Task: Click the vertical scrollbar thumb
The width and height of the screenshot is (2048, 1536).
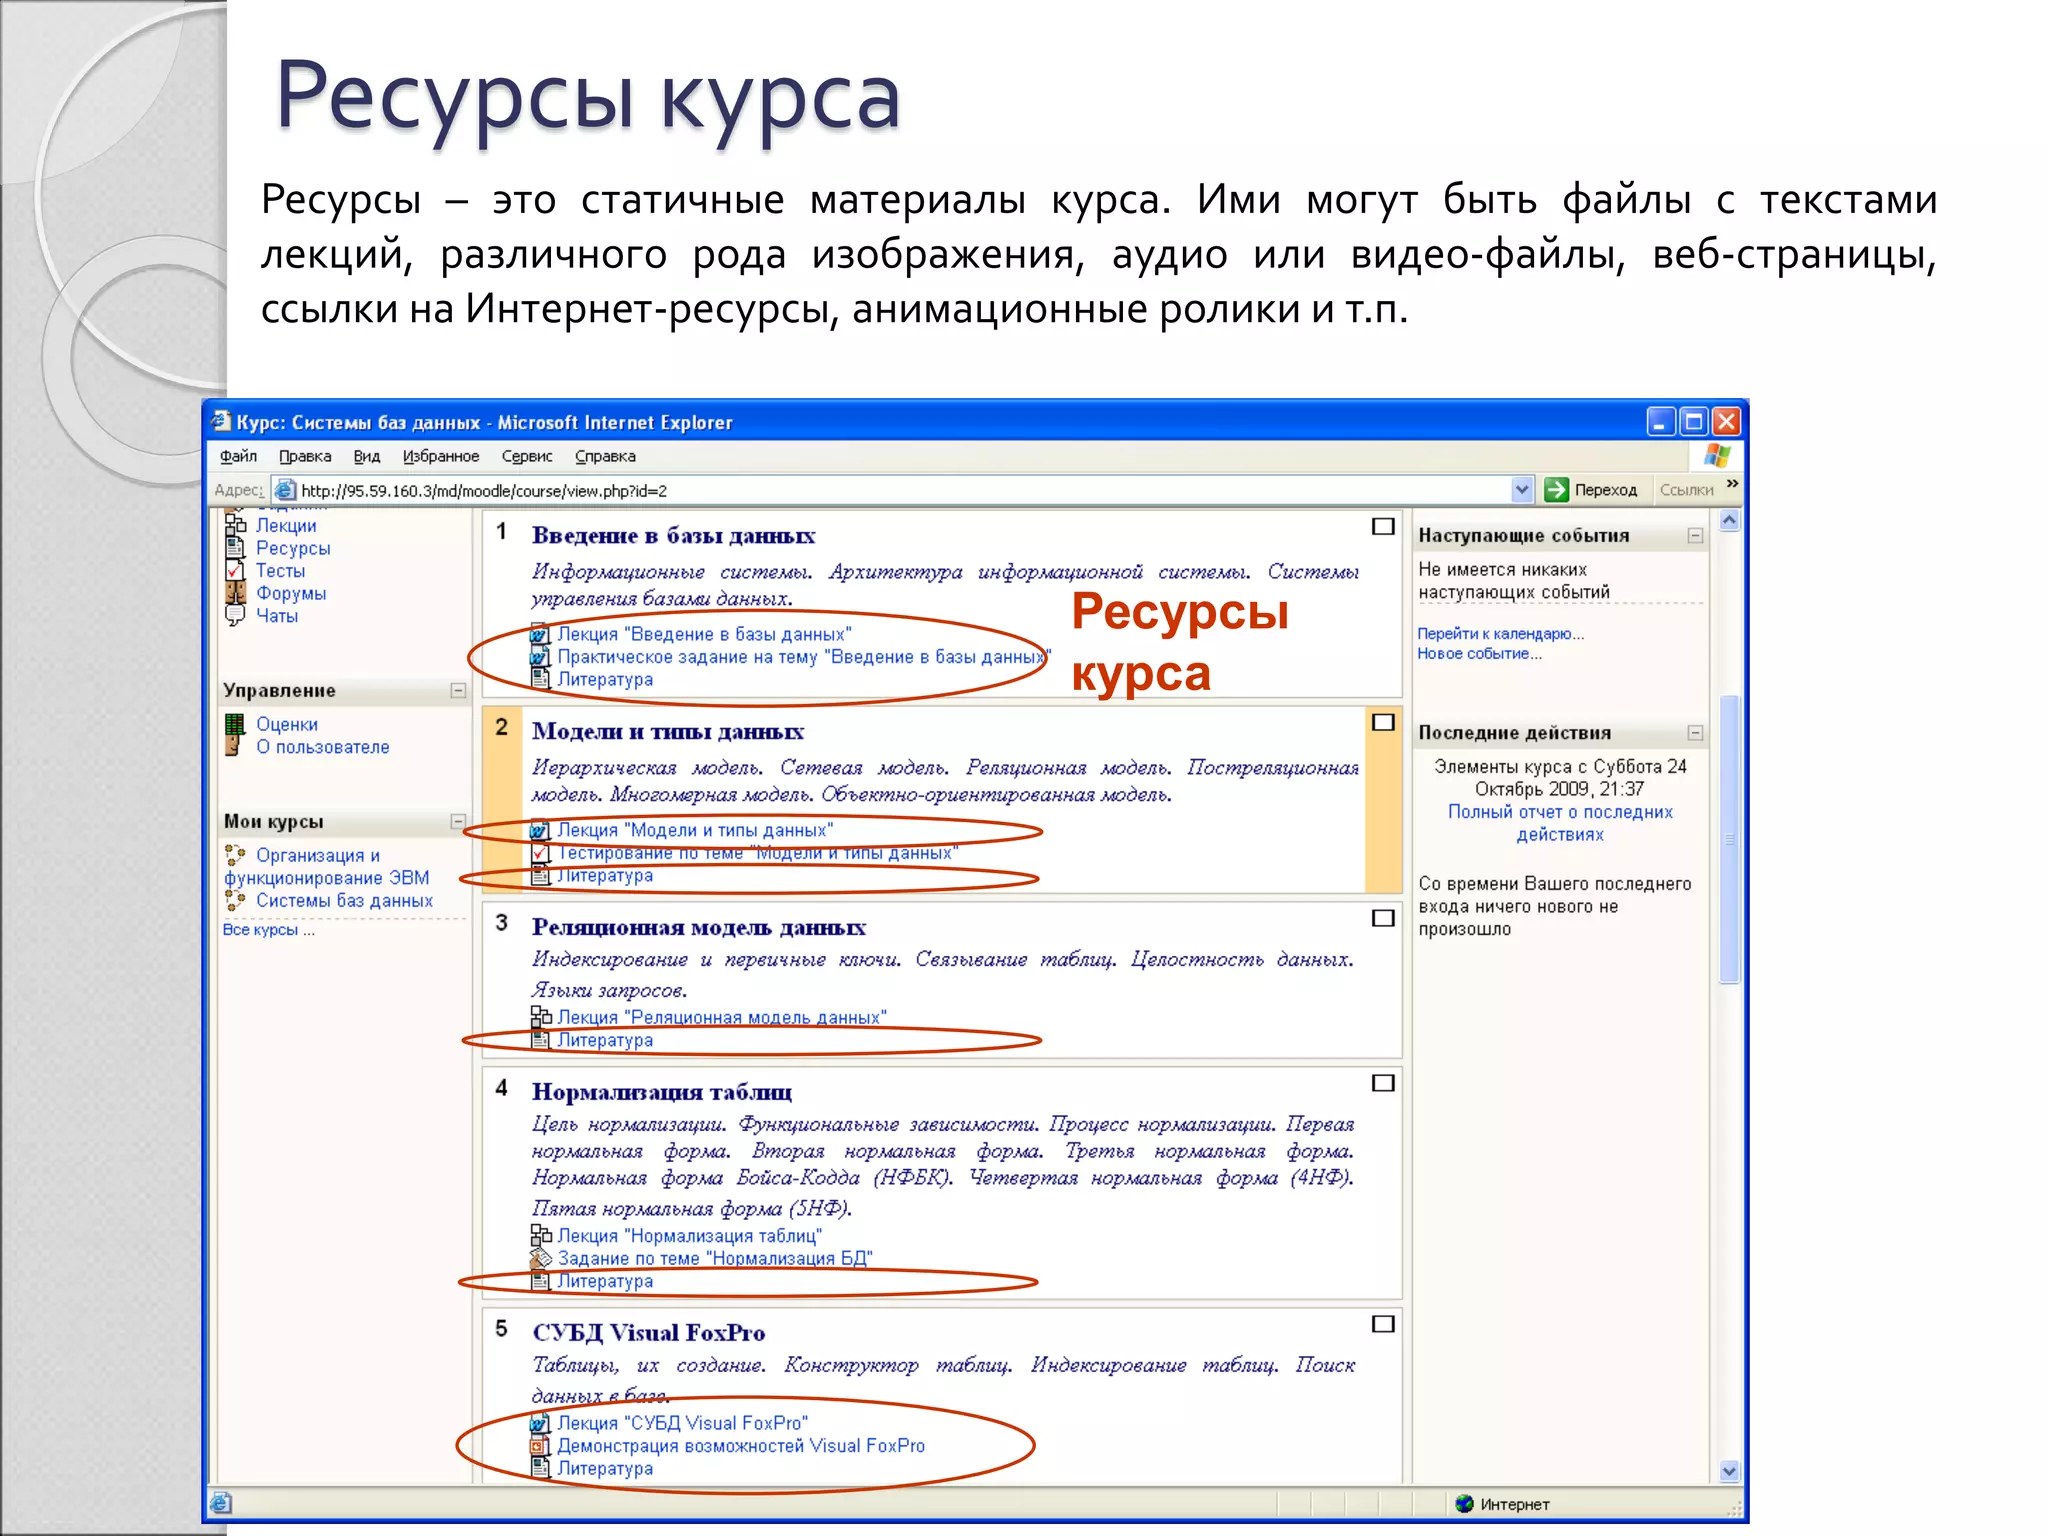Action: coord(1729,840)
